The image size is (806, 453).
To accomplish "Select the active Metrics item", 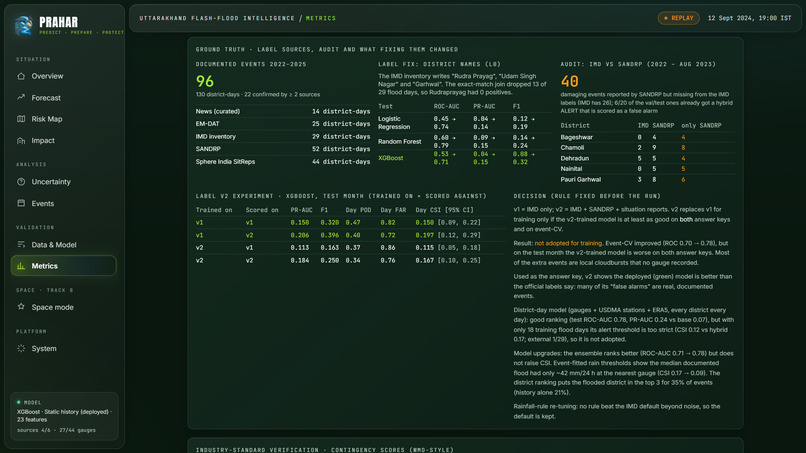I will click(x=64, y=266).
